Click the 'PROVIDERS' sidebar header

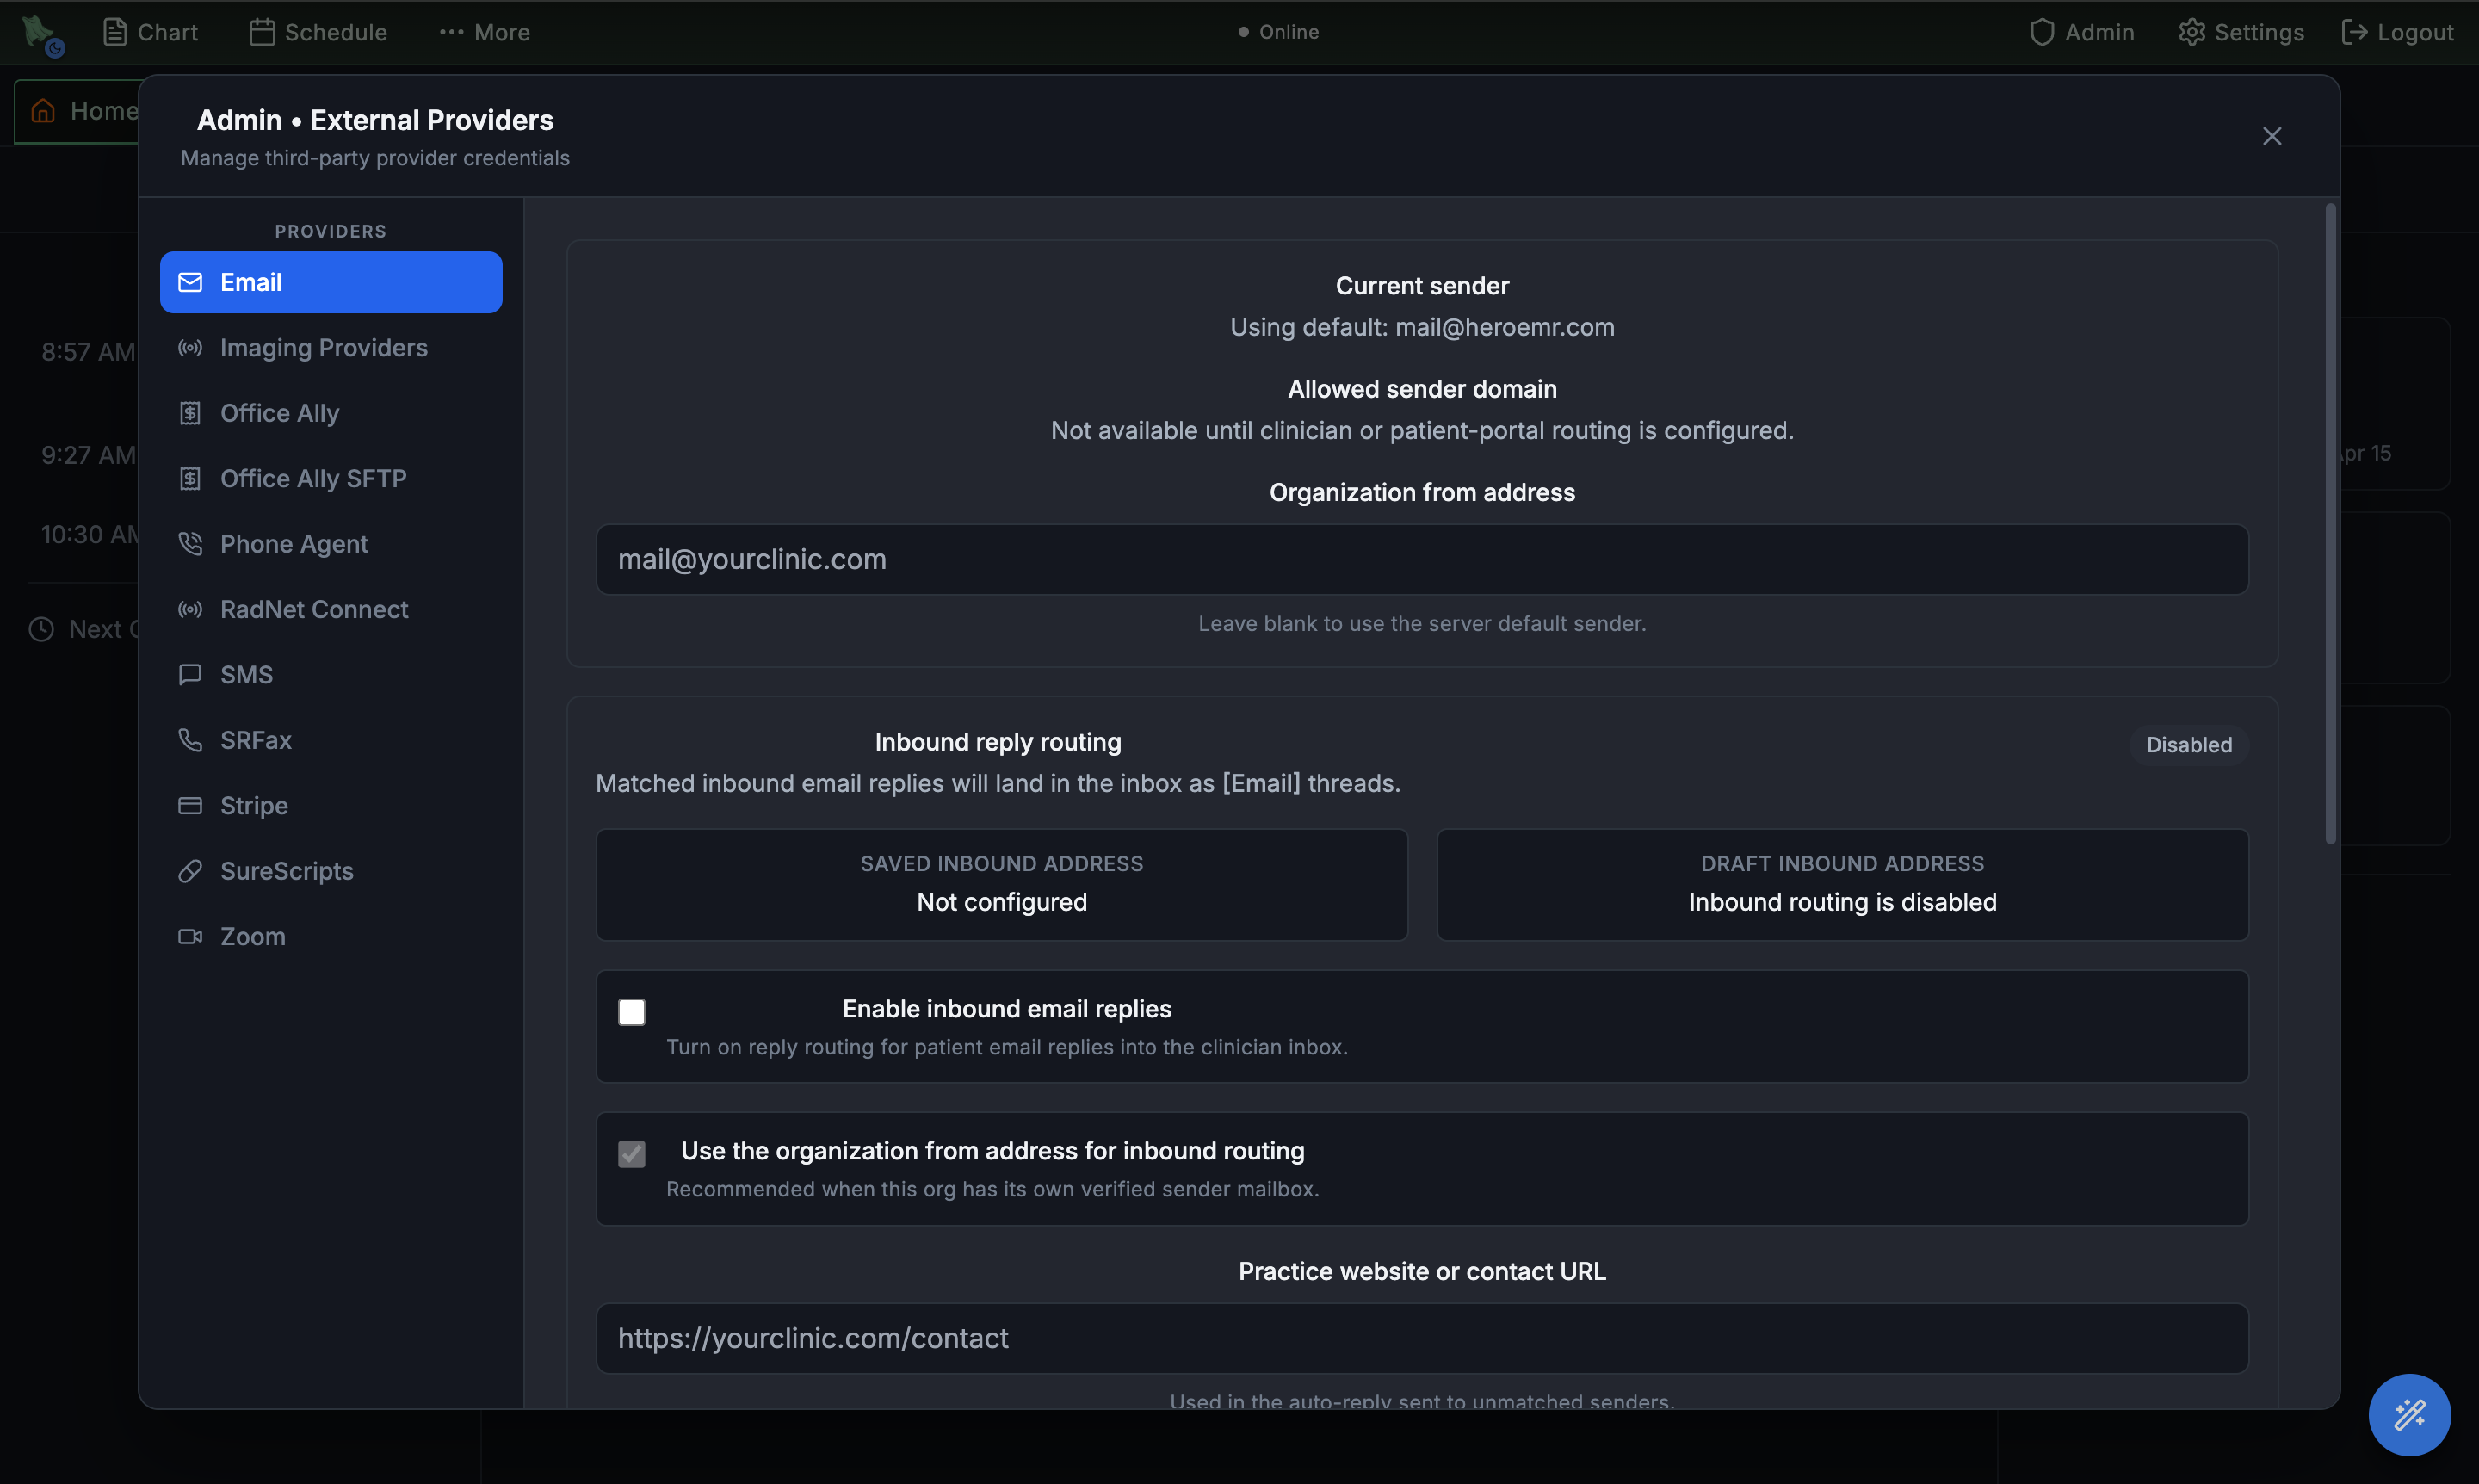coord(331,231)
